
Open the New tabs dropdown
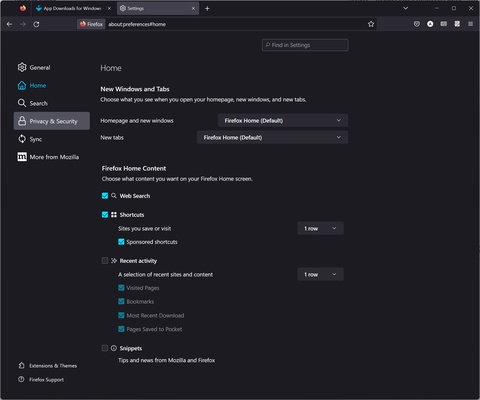coord(272,137)
